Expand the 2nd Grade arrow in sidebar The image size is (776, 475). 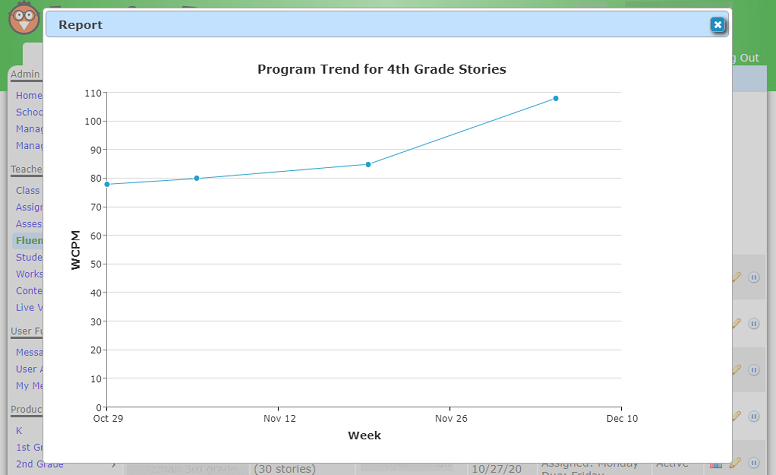(113, 463)
